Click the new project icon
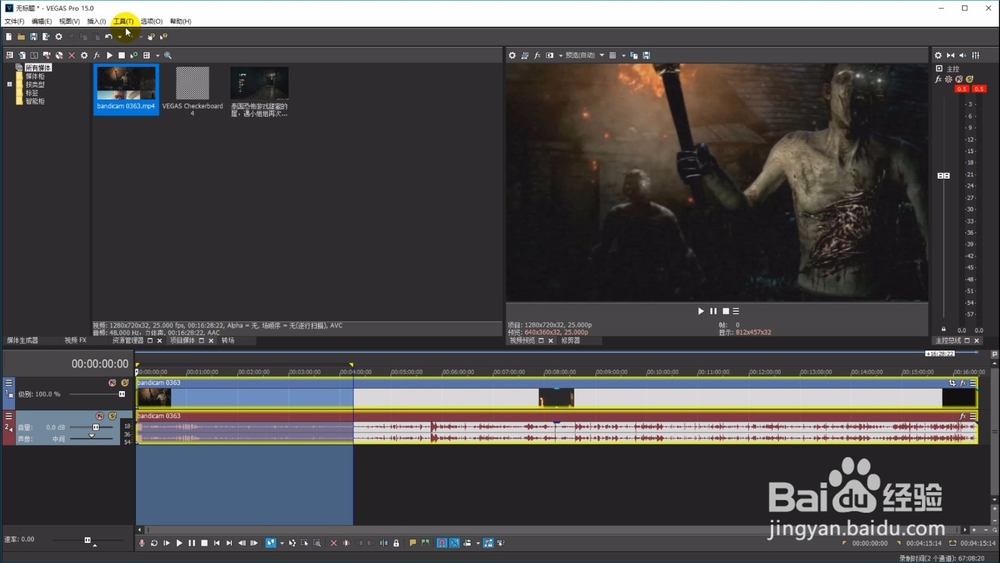Viewport: 1000px width, 563px height. 9,36
